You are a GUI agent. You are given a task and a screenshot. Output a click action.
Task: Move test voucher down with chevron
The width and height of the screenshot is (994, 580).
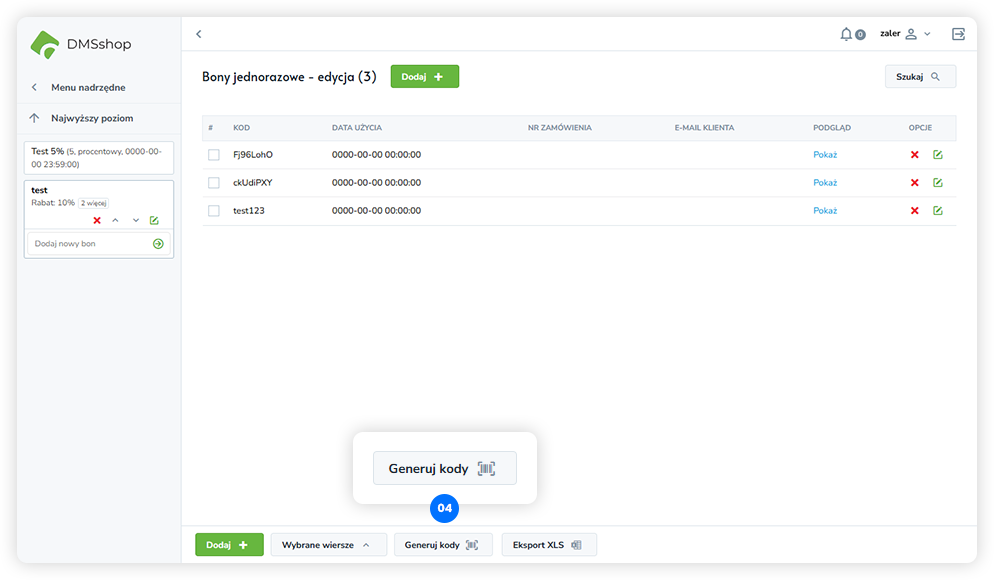[135, 221]
